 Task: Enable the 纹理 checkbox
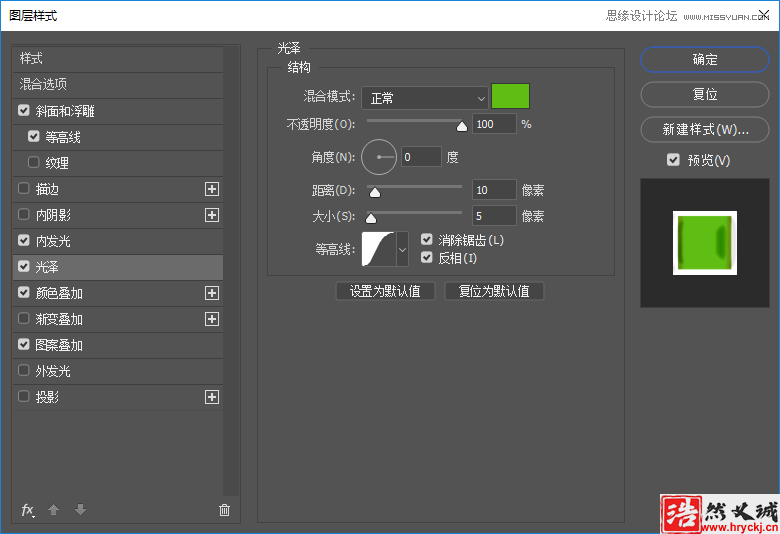click(34, 162)
